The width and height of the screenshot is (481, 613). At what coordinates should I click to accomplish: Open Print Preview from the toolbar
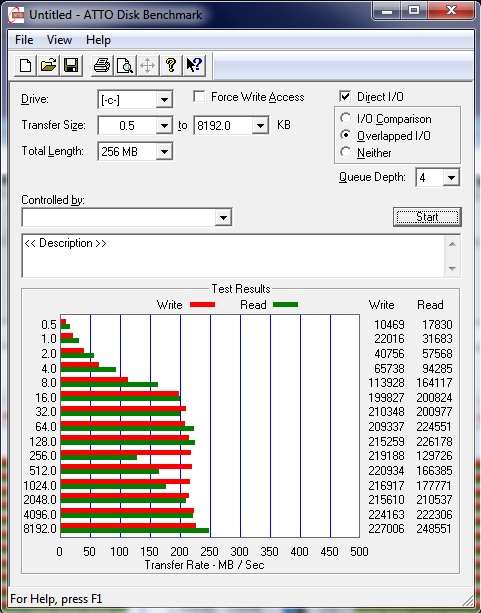click(125, 65)
